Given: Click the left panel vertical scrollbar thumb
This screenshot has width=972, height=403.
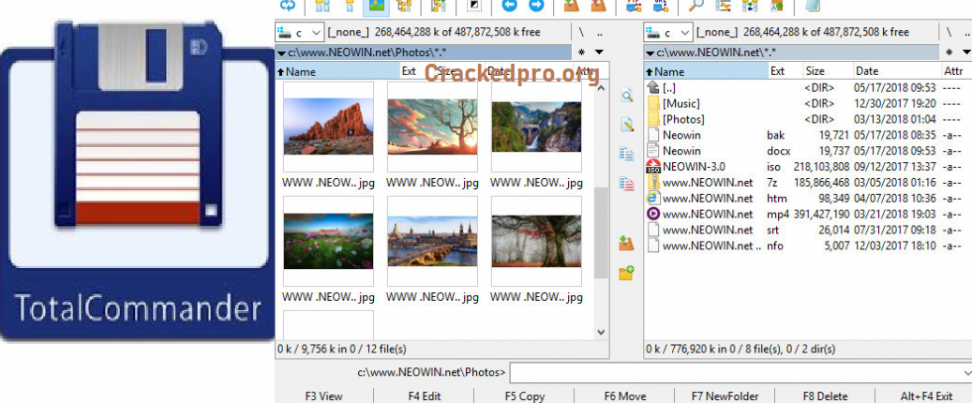Looking at the screenshot, I should [601, 232].
